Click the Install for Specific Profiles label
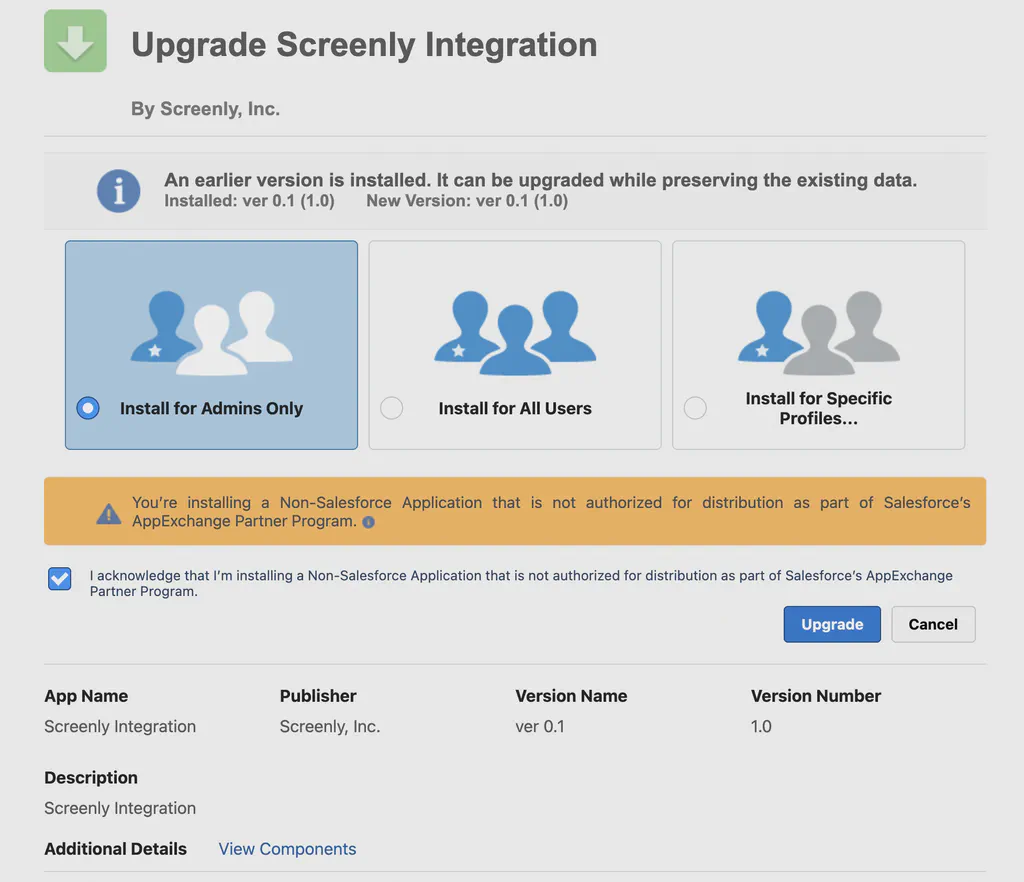 [x=818, y=408]
